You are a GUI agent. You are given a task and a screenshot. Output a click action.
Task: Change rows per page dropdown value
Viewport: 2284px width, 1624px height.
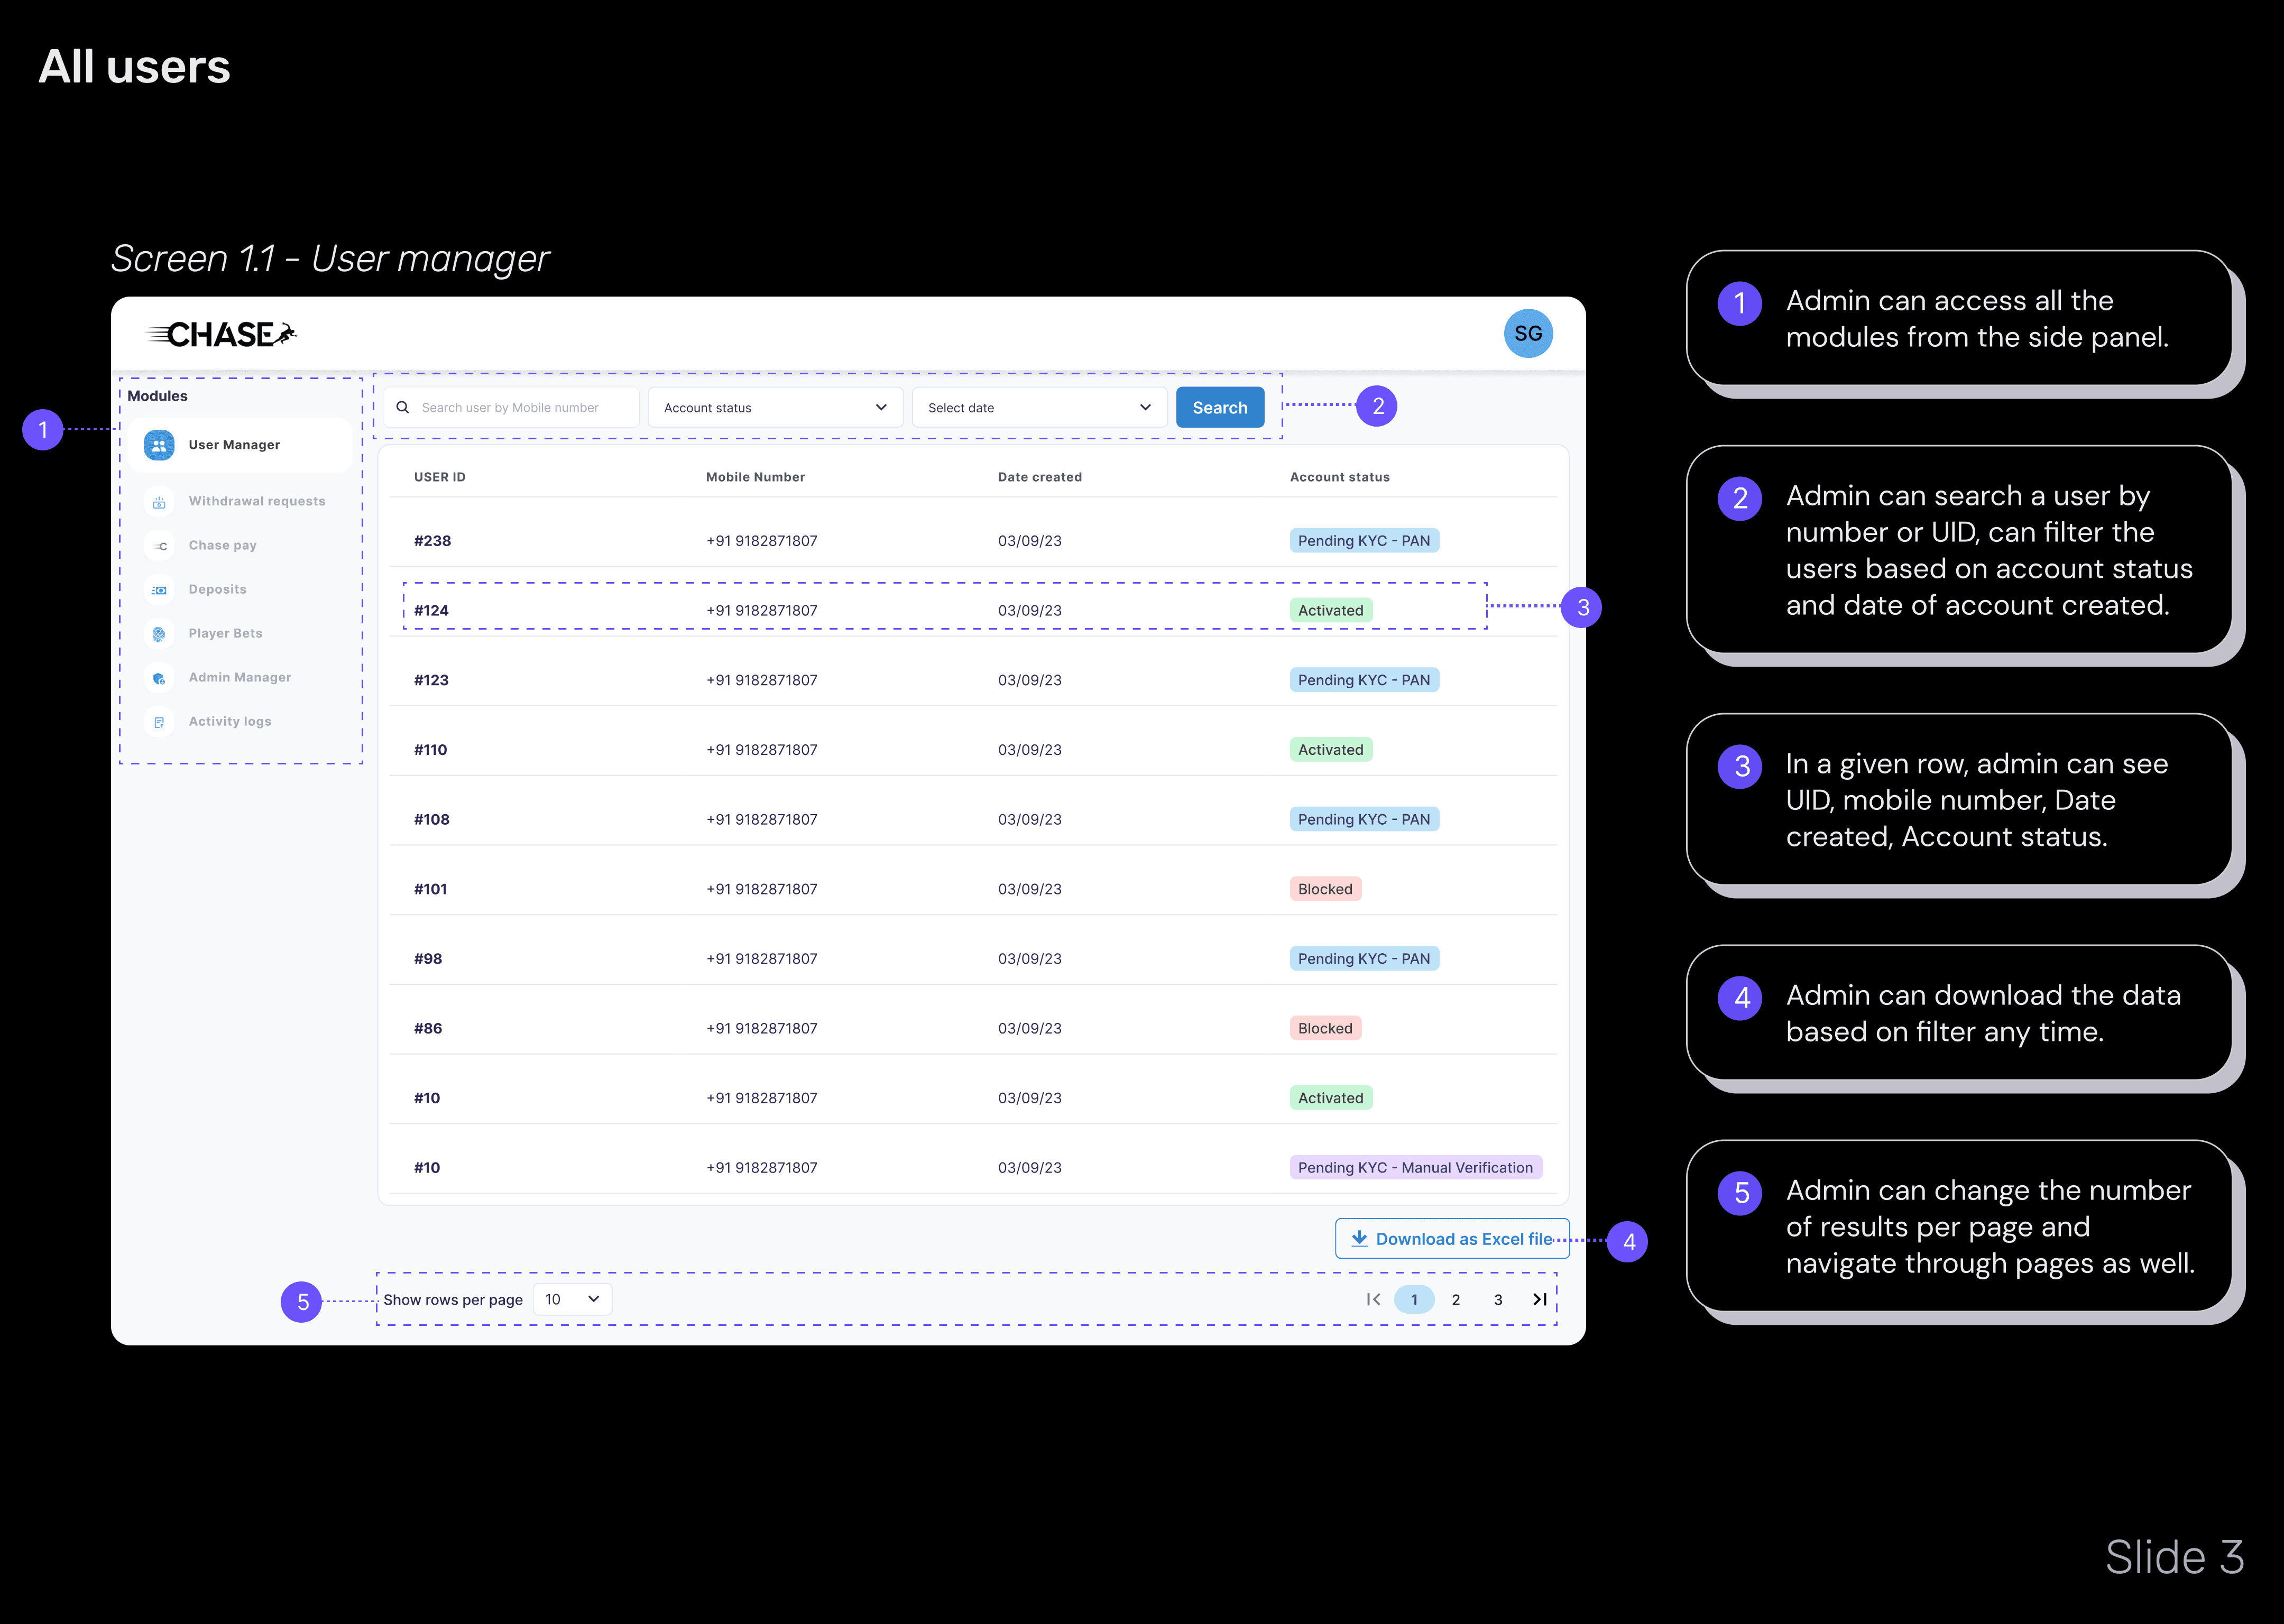[x=572, y=1299]
